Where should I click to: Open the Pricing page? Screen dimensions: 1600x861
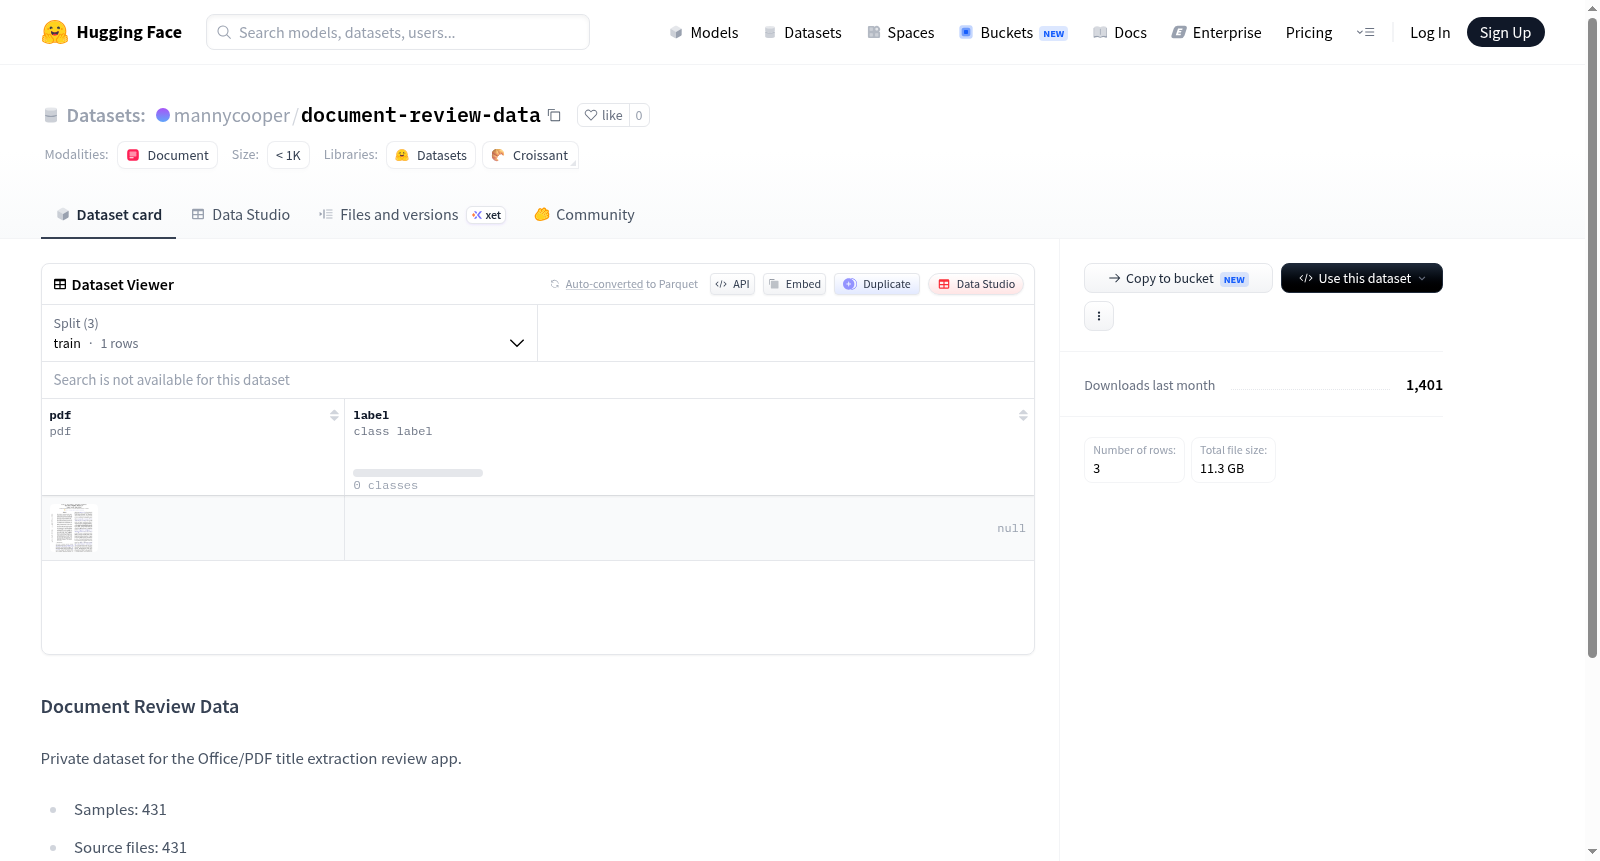(x=1309, y=32)
